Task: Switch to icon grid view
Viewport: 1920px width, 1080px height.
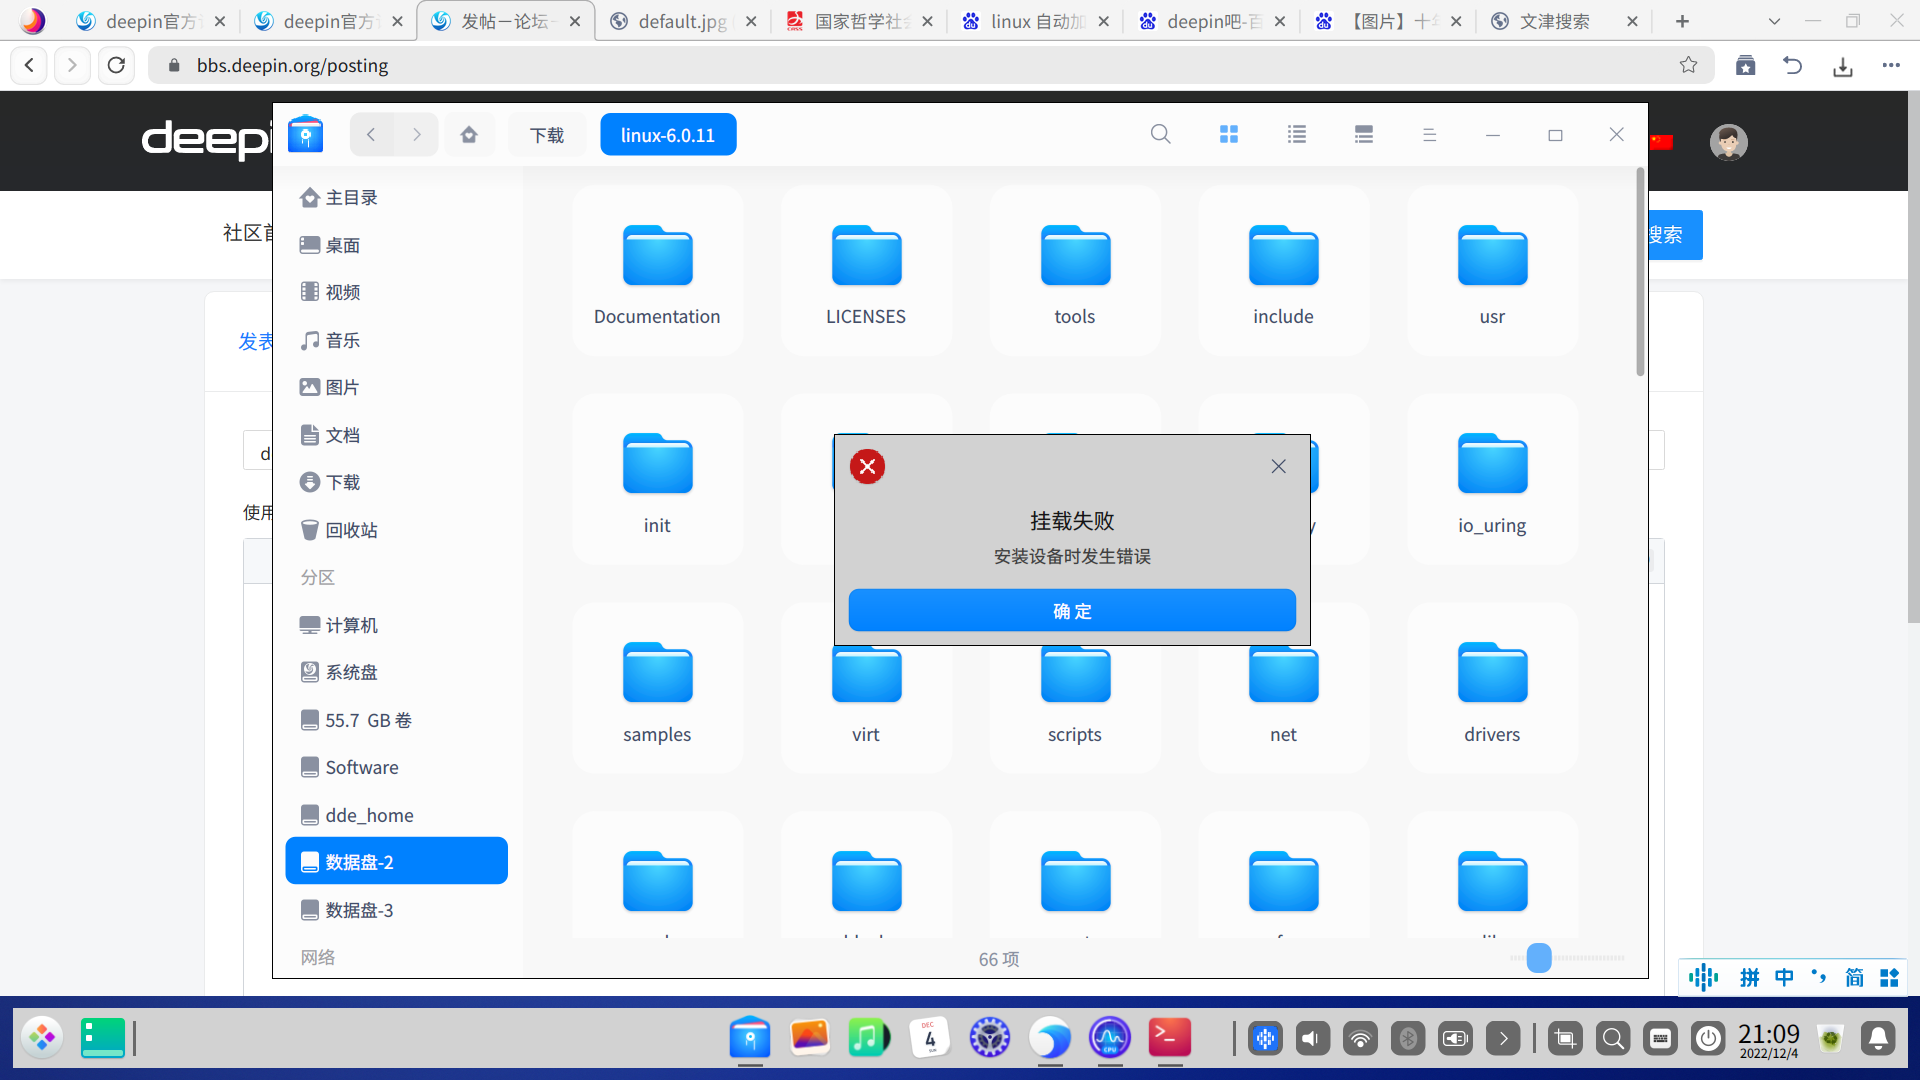Action: click(1229, 134)
